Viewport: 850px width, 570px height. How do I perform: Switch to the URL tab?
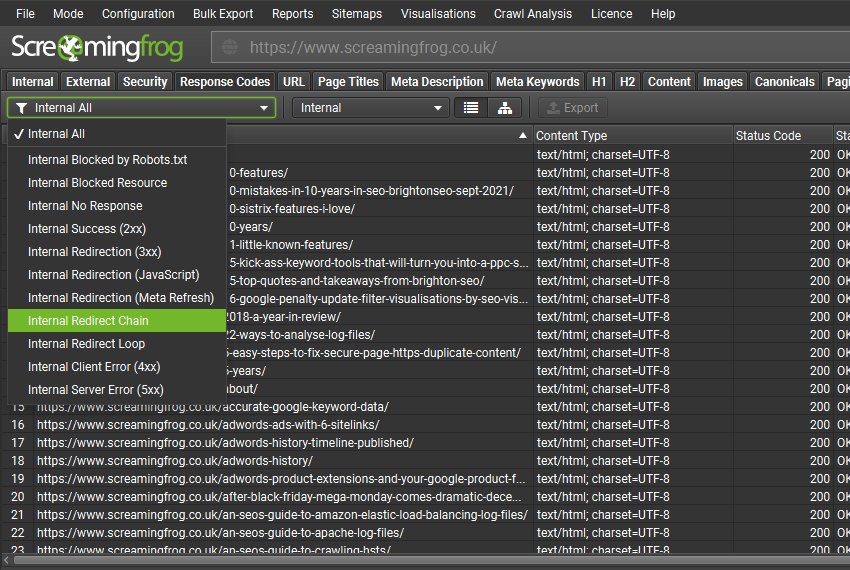(294, 81)
